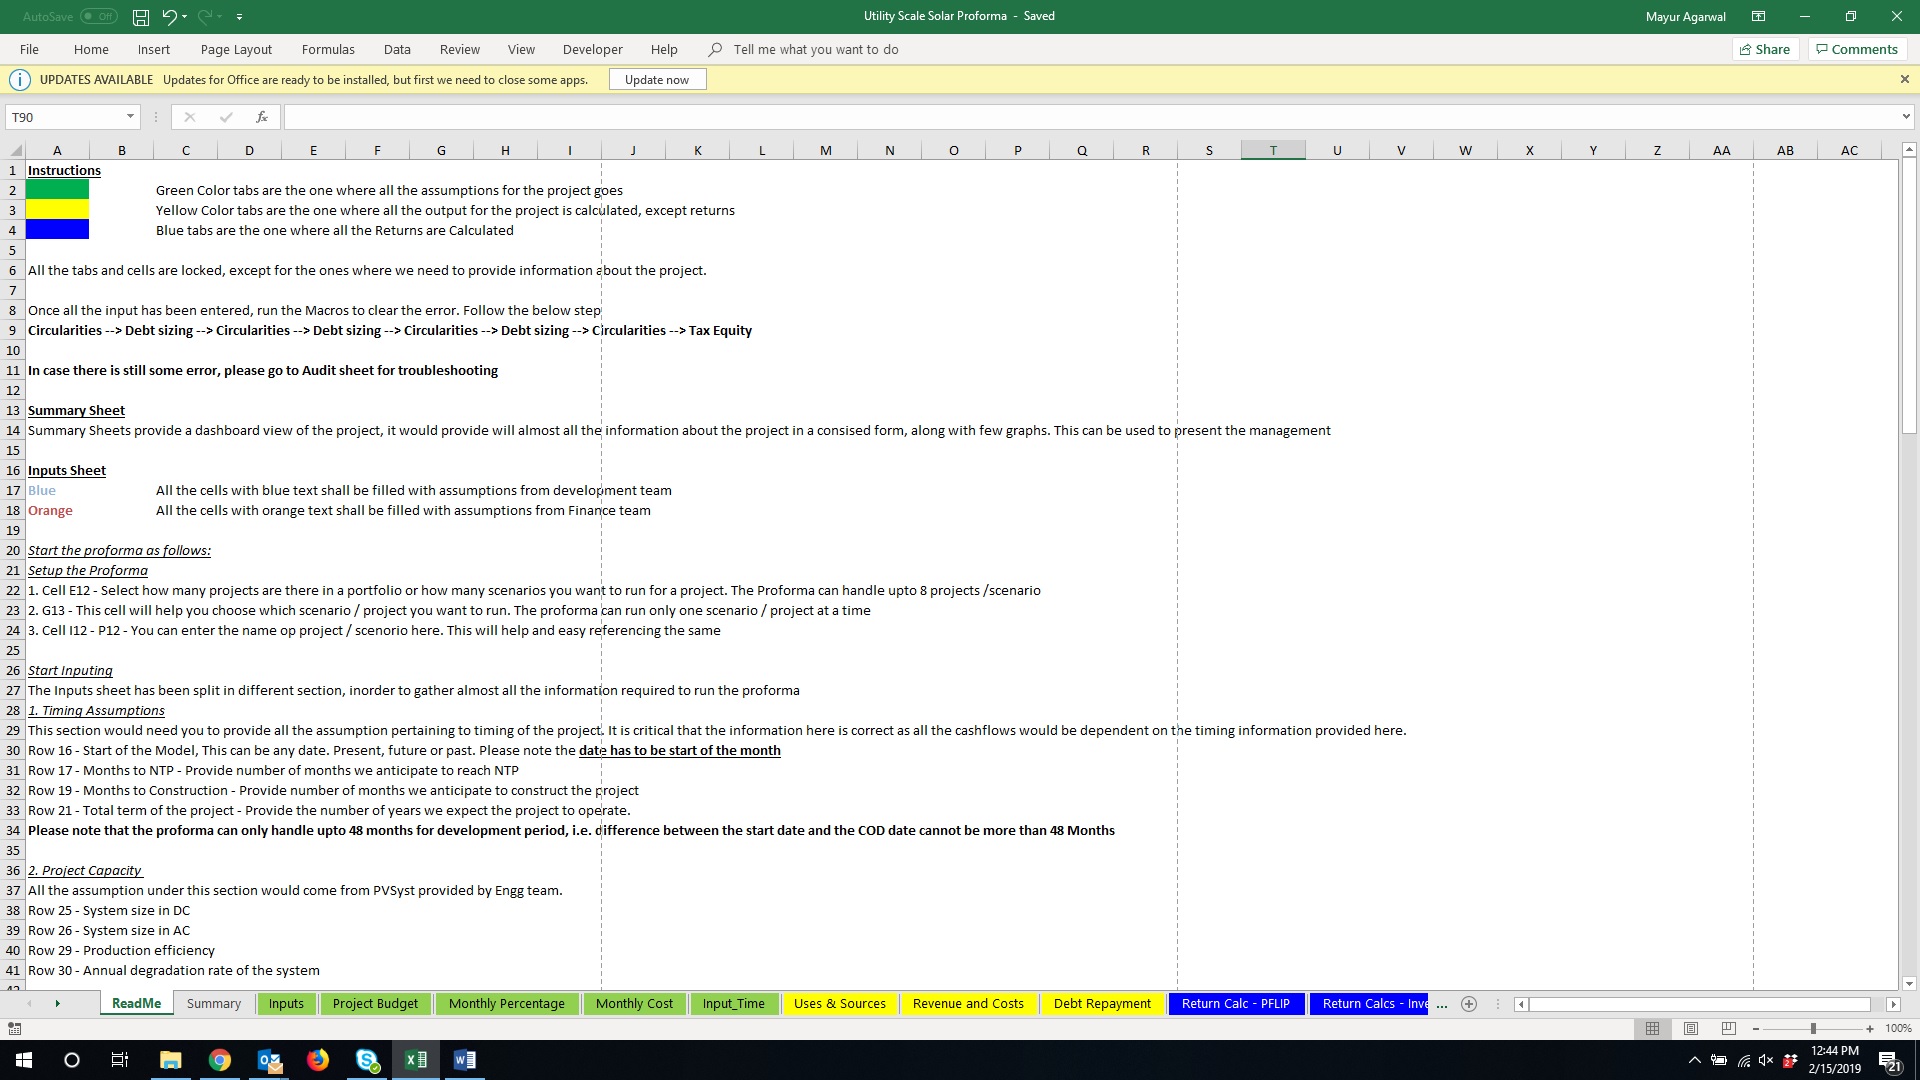The image size is (1920, 1080).
Task: Click the Name Box showing T90
Action: tap(65, 117)
